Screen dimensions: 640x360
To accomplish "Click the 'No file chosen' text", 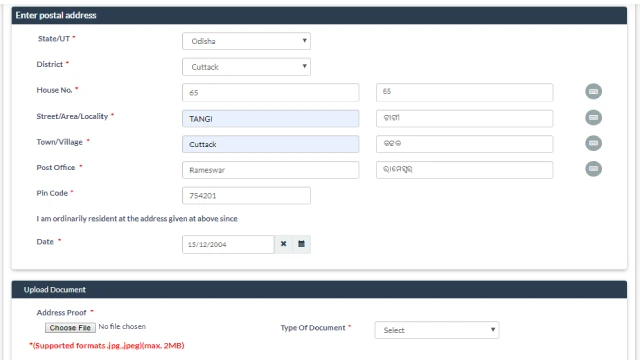I will 122,327.
